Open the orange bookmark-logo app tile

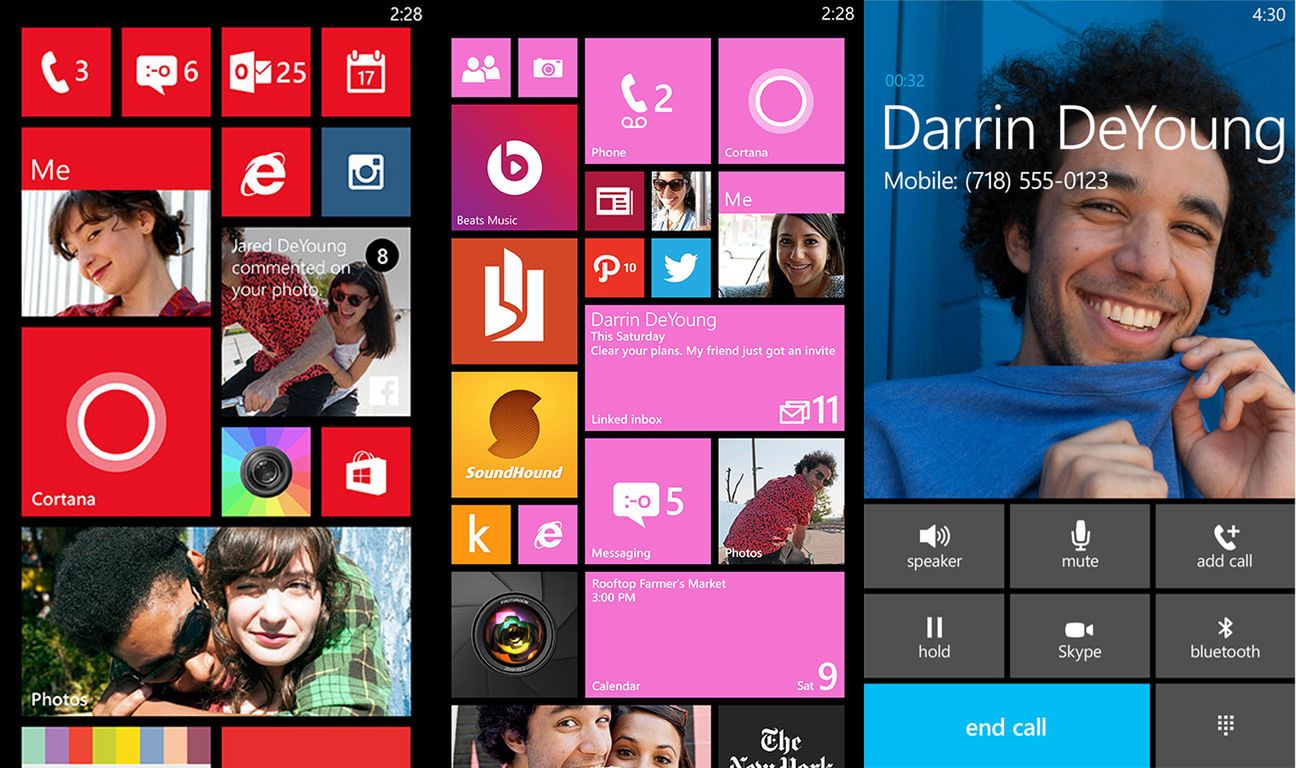coord(514,301)
